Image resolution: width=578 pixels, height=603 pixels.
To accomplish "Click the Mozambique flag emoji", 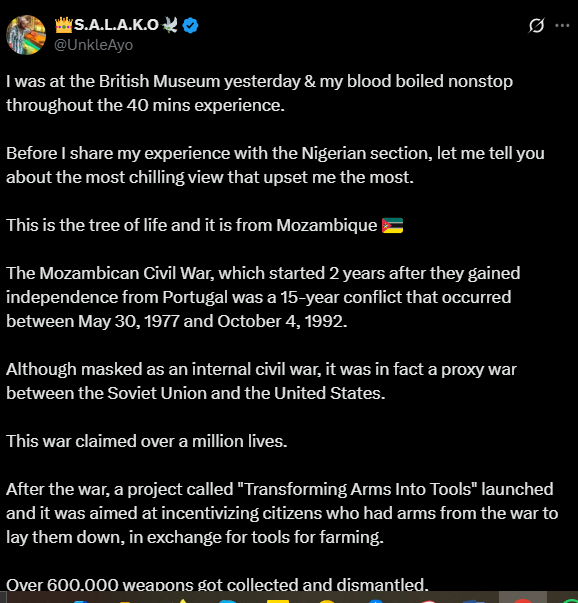I will pos(392,225).
